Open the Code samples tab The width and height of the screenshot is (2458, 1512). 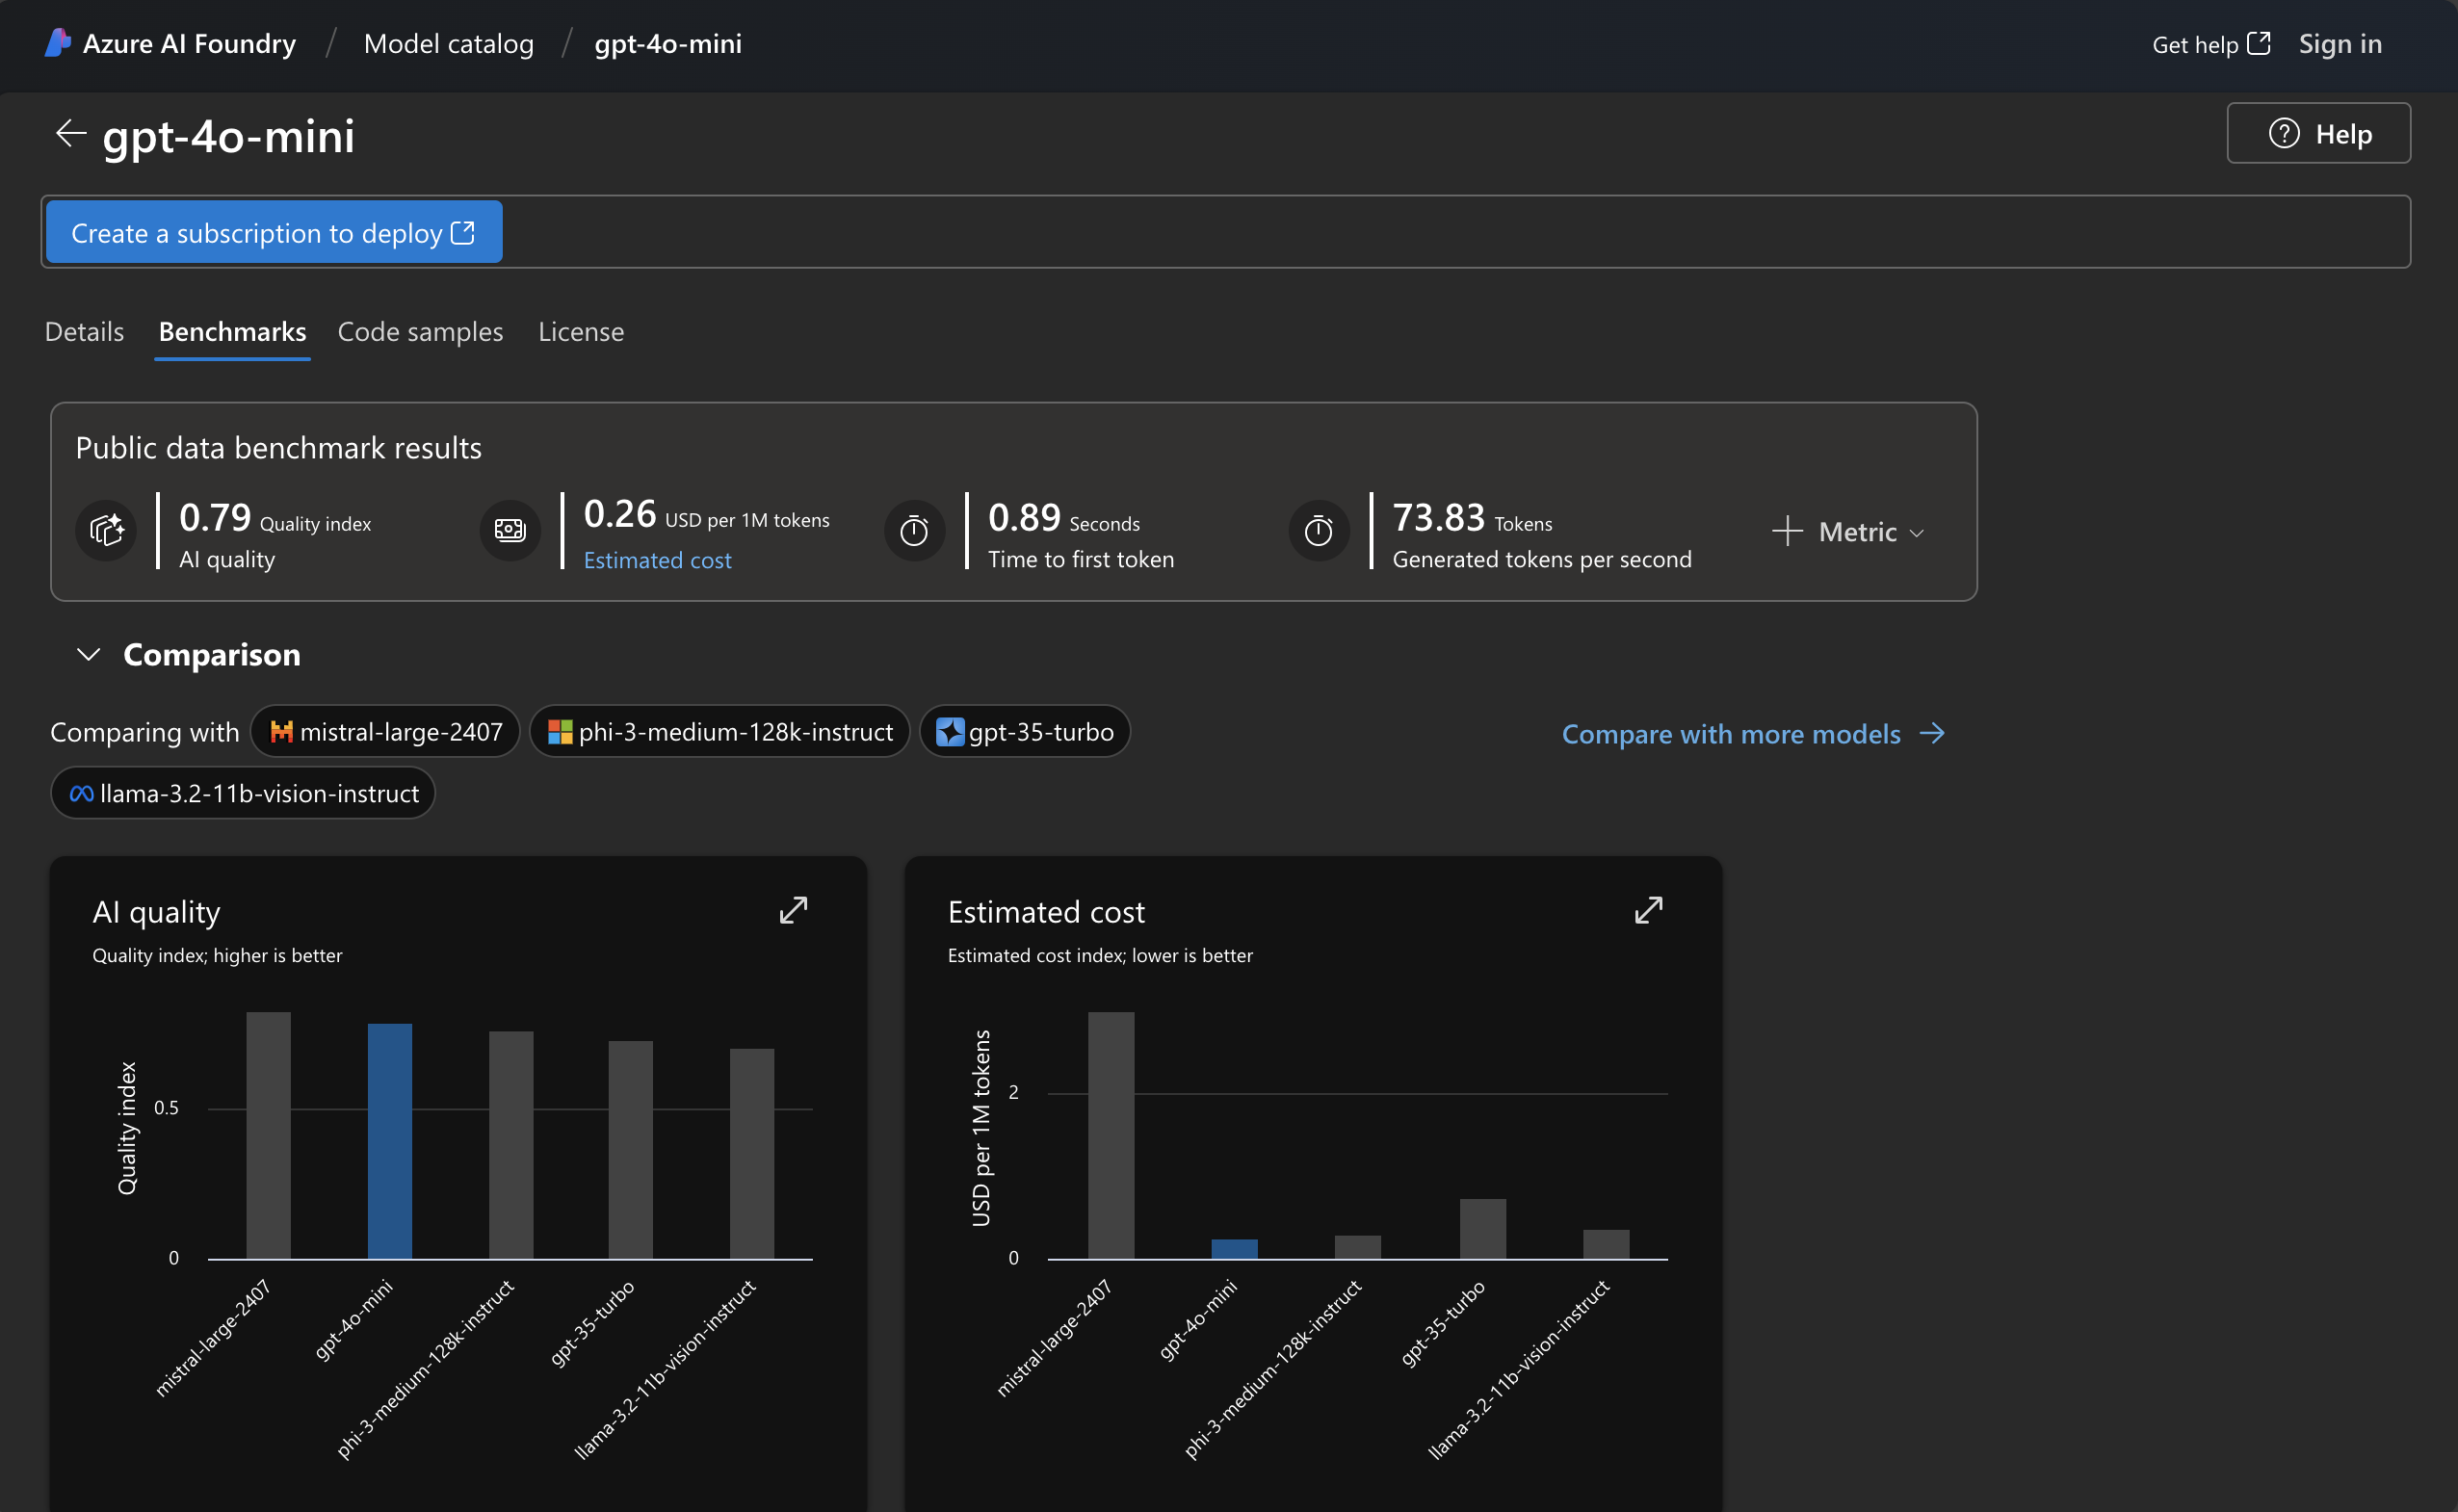tap(420, 332)
